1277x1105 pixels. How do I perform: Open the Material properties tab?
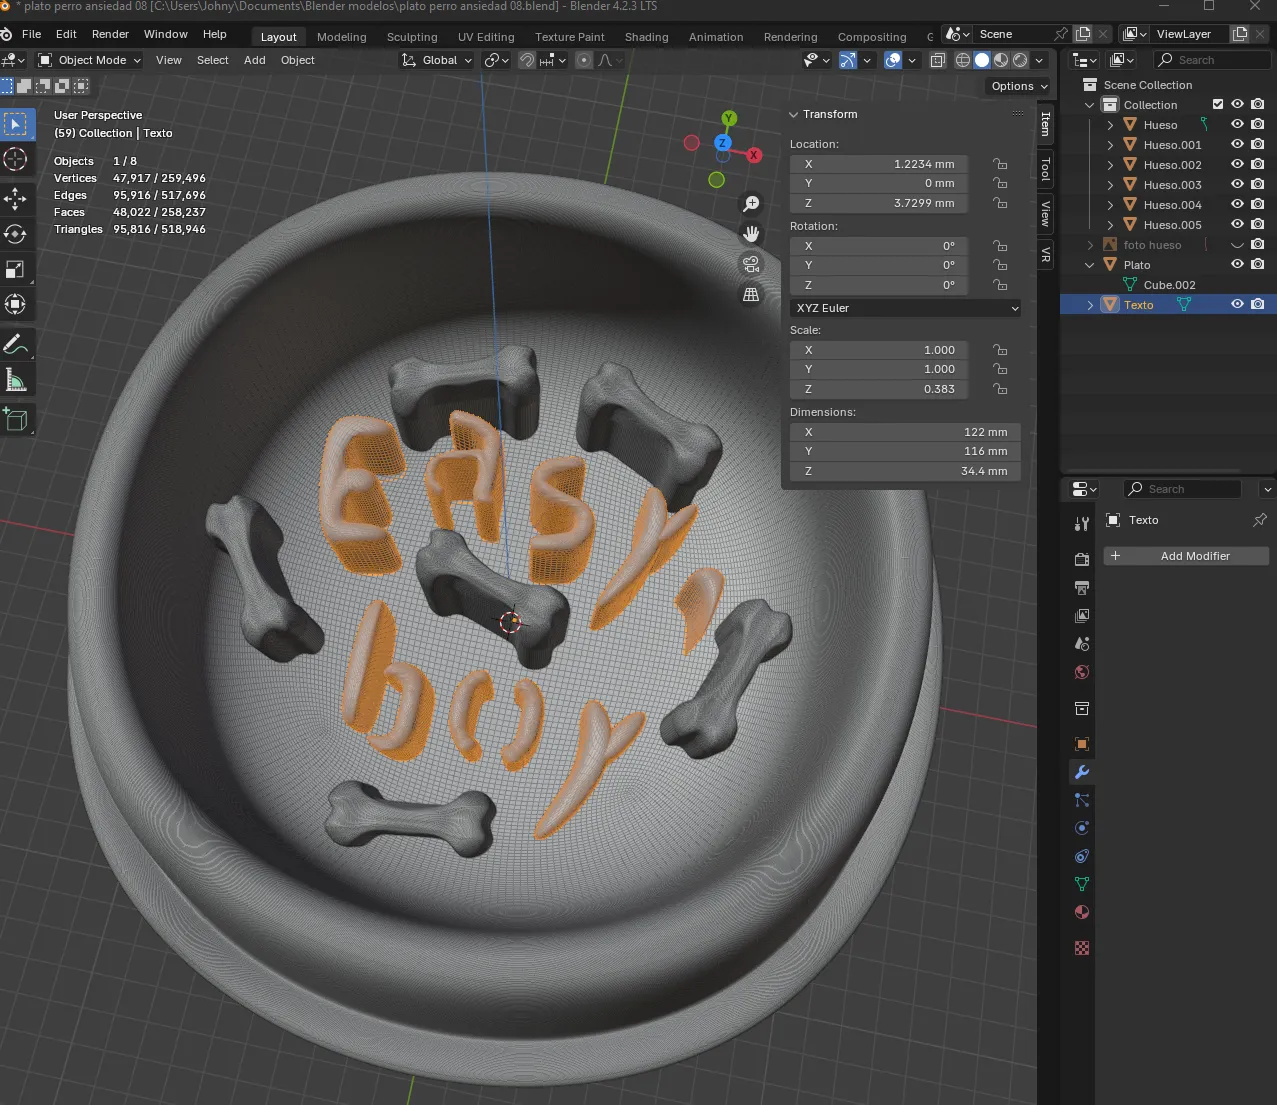[x=1081, y=912]
